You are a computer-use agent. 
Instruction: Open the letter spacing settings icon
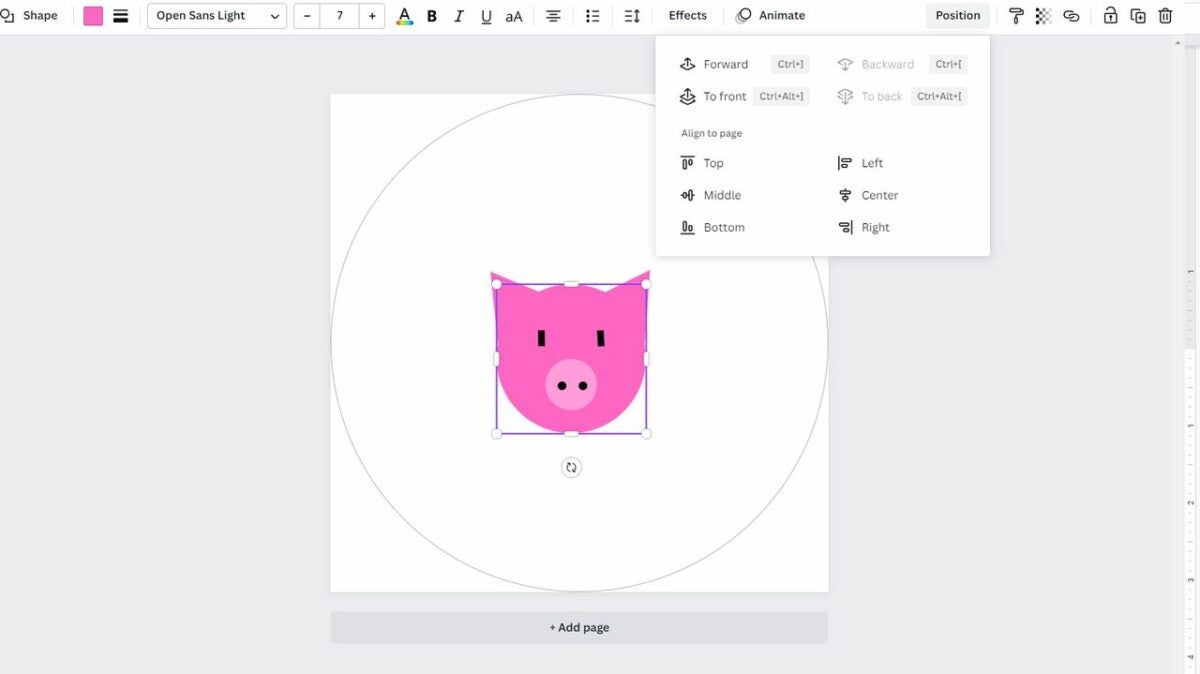point(631,15)
